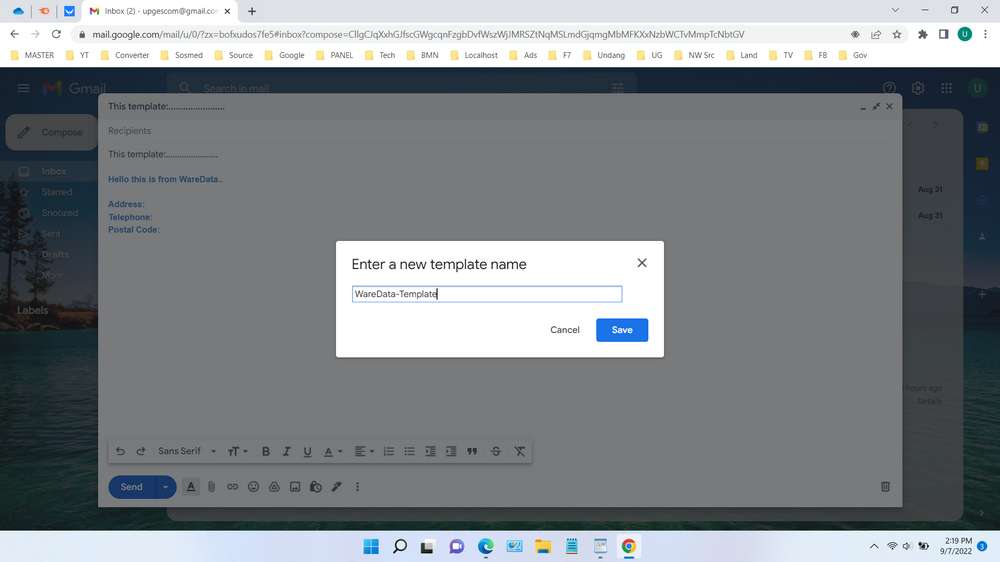Open text color picker
The image size is (1000, 562).
[x=332, y=451]
